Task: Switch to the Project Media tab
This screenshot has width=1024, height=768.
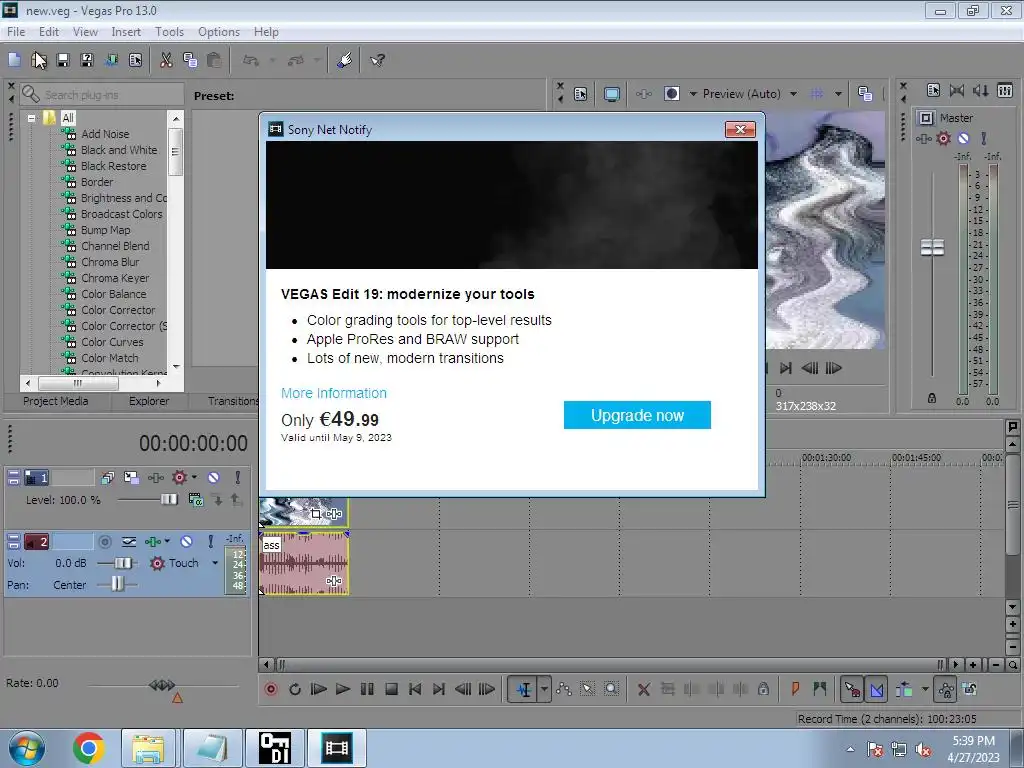Action: click(x=56, y=401)
